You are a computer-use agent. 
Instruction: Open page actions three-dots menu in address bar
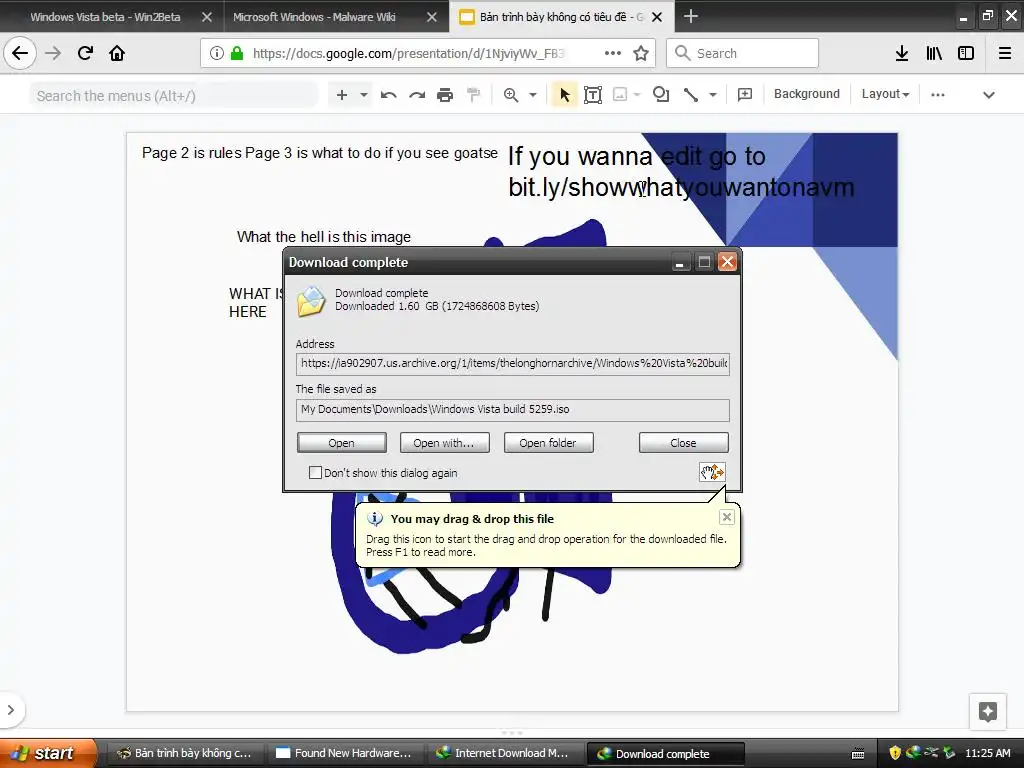(x=613, y=53)
